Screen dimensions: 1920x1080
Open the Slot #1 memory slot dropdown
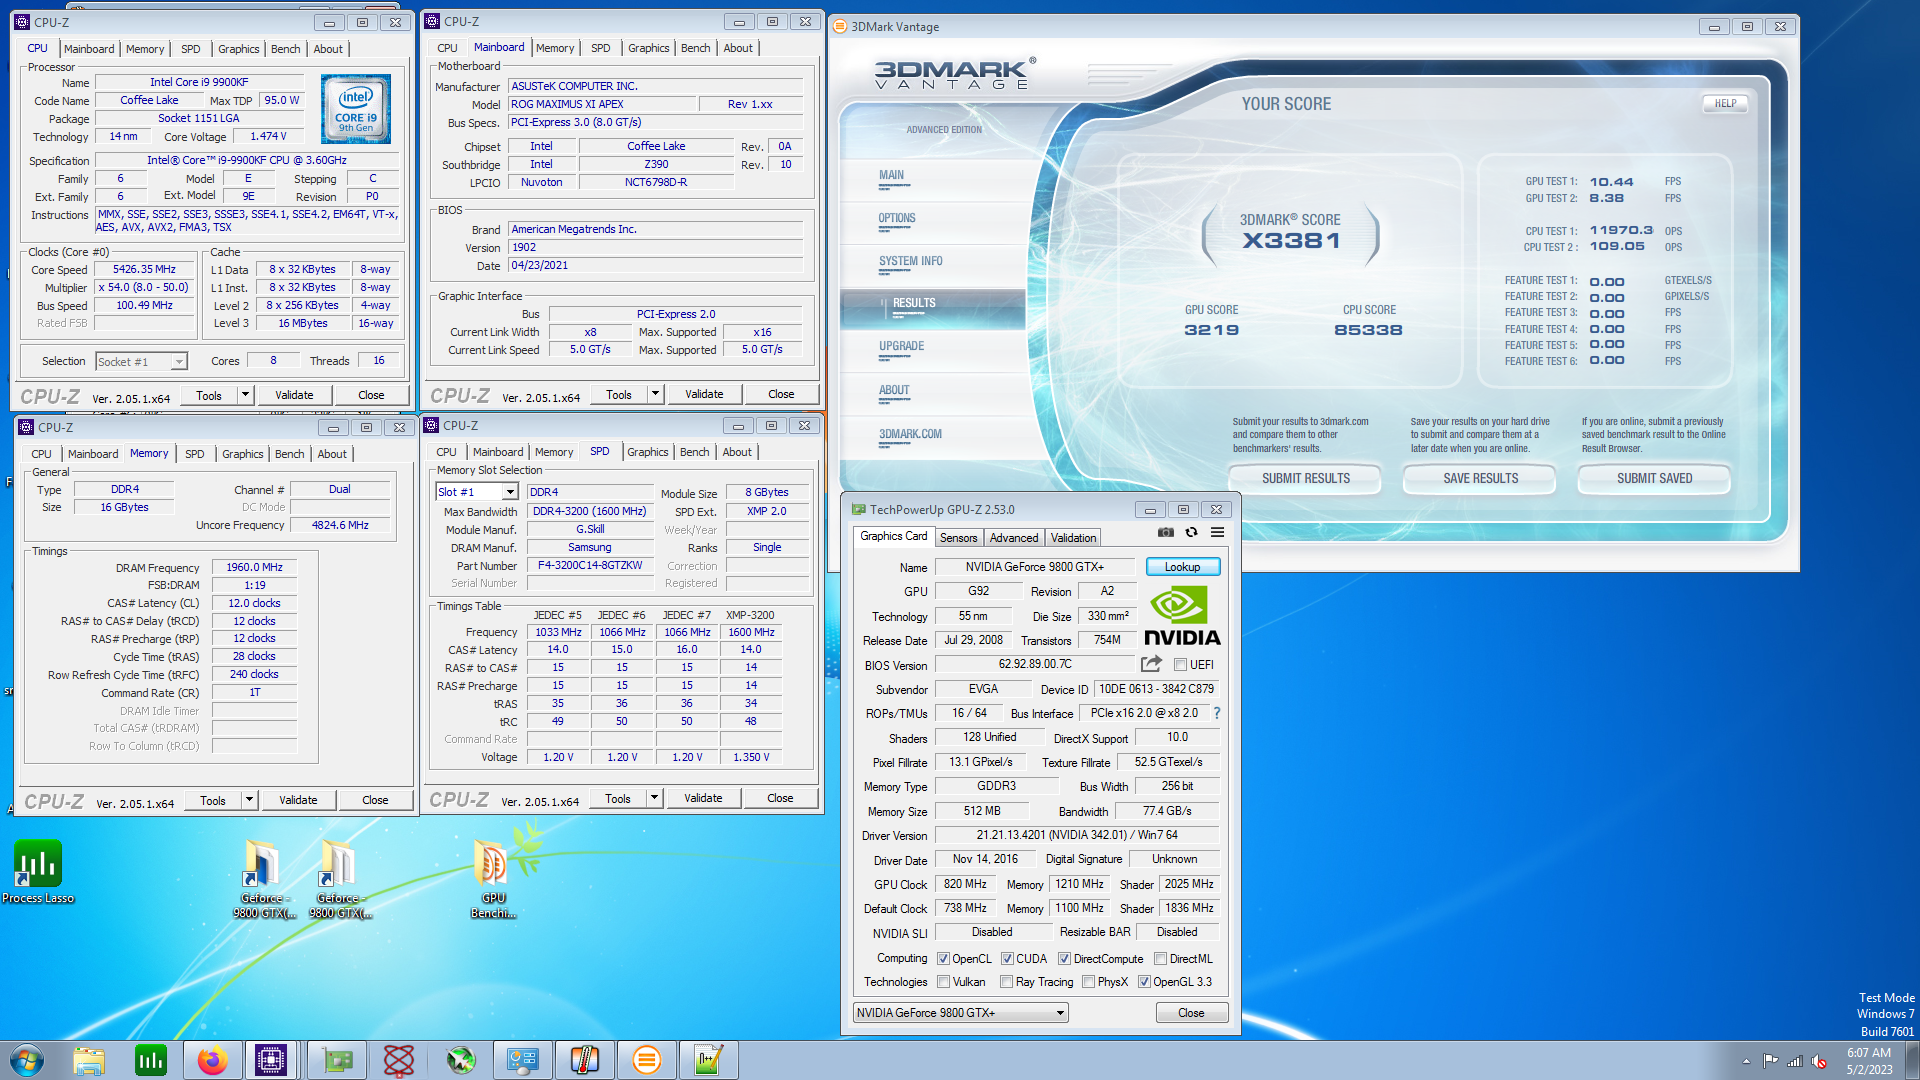(x=477, y=492)
